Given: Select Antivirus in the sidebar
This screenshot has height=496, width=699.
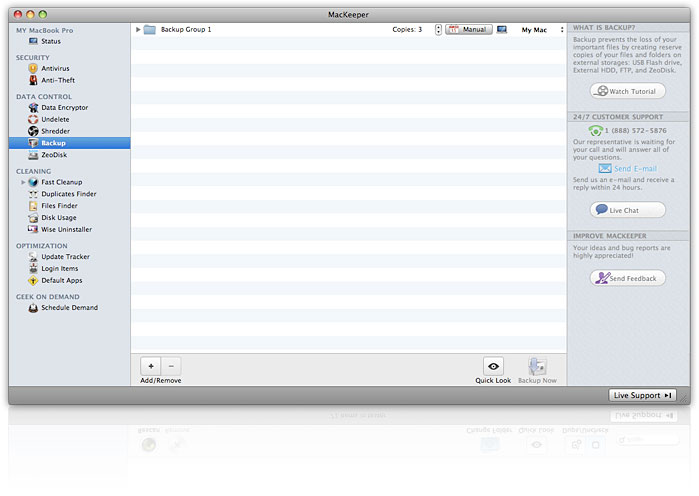Looking at the screenshot, I should [69, 68].
